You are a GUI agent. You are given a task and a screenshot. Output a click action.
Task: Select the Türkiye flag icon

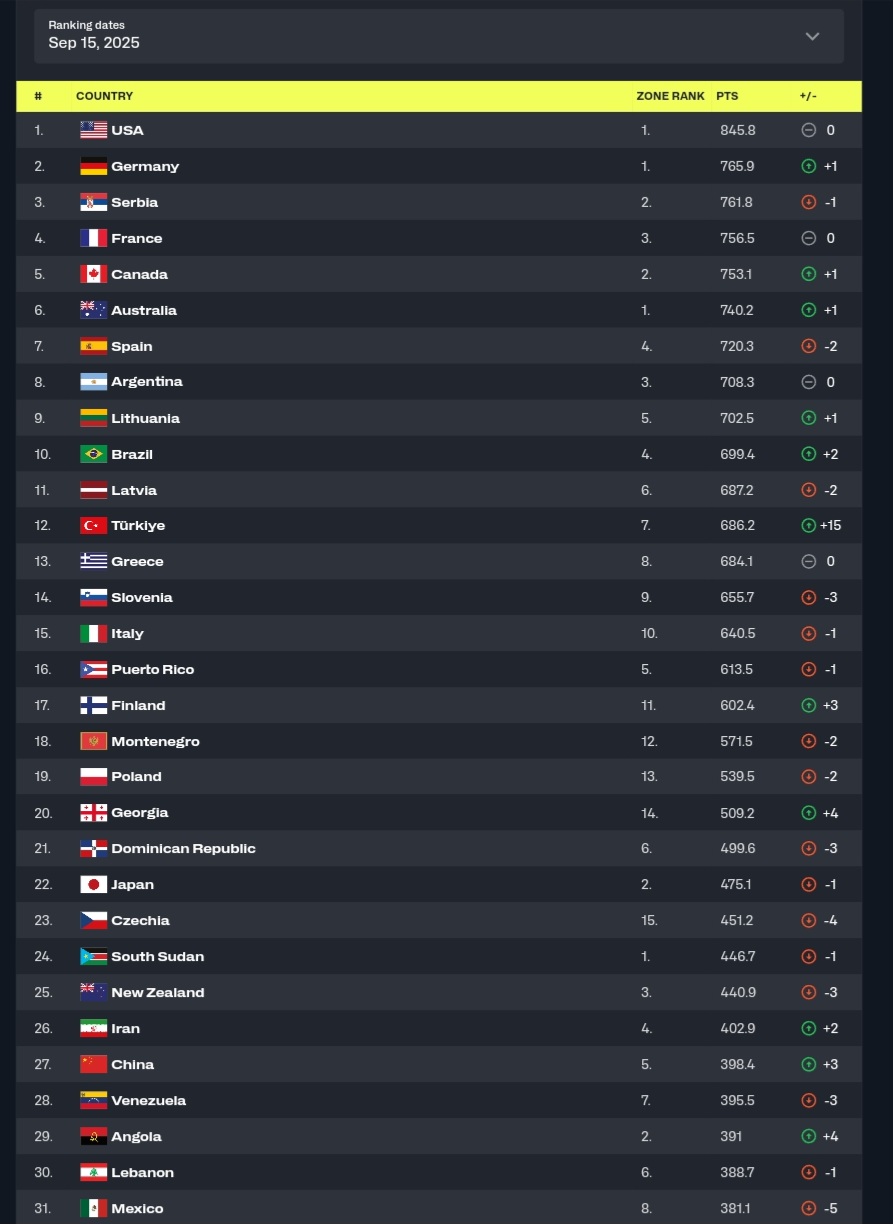tap(93, 525)
